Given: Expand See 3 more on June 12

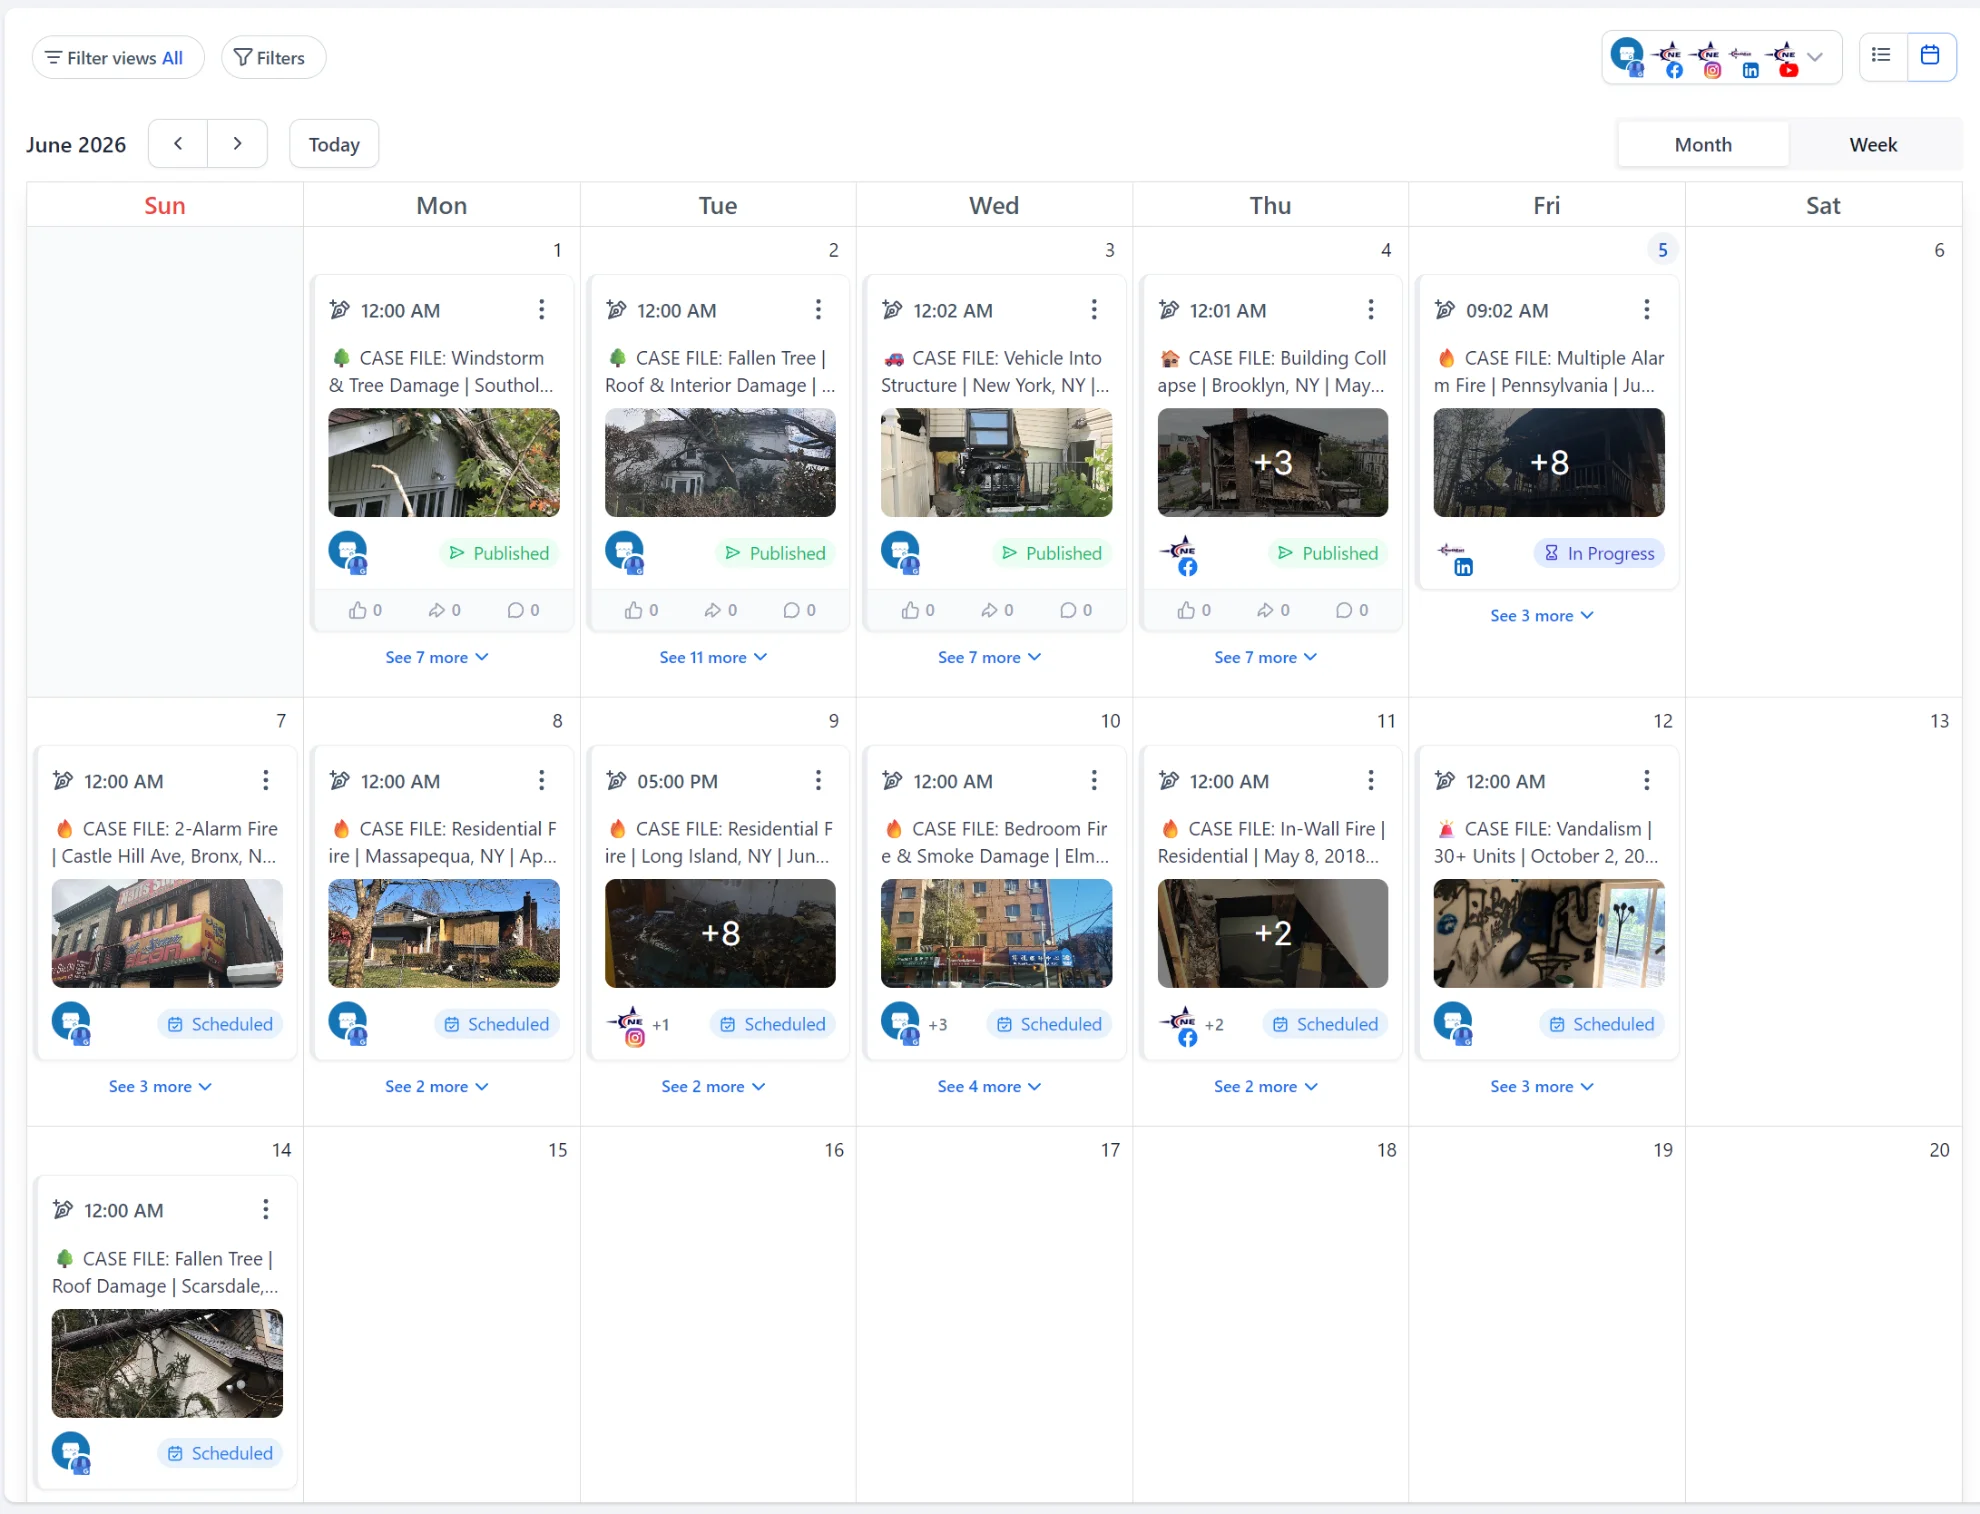Looking at the screenshot, I should click(1542, 1087).
